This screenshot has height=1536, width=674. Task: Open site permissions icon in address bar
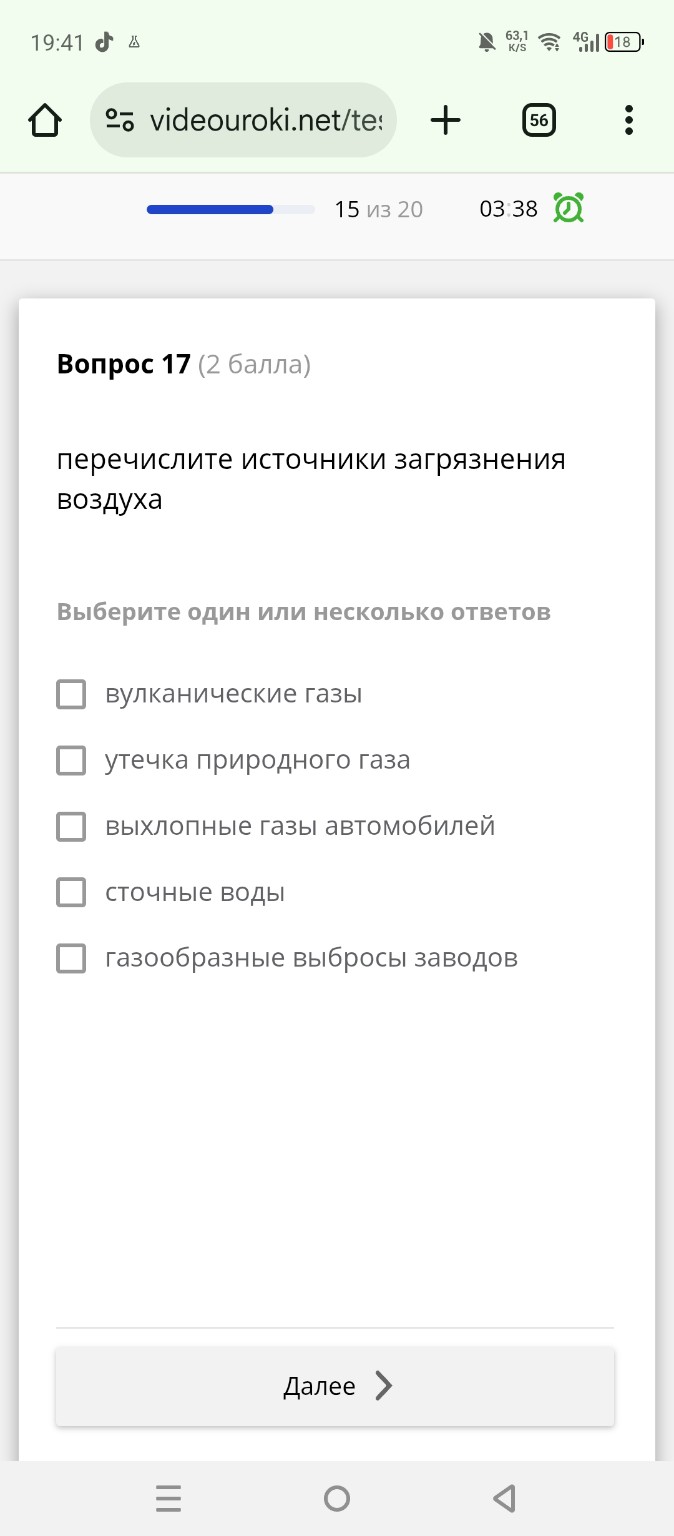pos(118,119)
